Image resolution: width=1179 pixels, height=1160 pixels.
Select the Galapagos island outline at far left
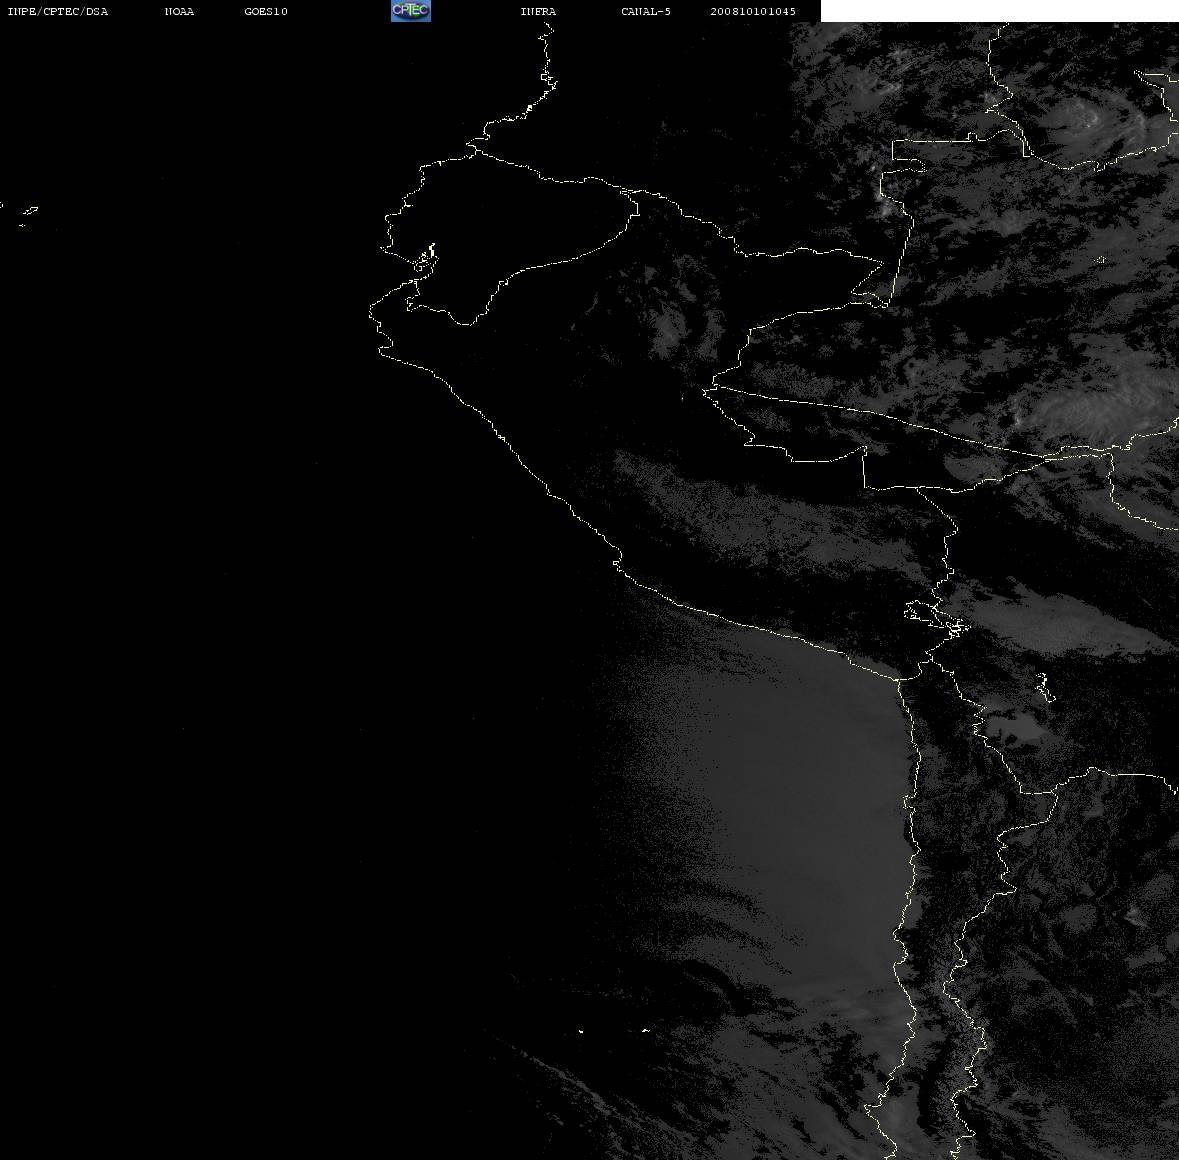[x=29, y=213]
